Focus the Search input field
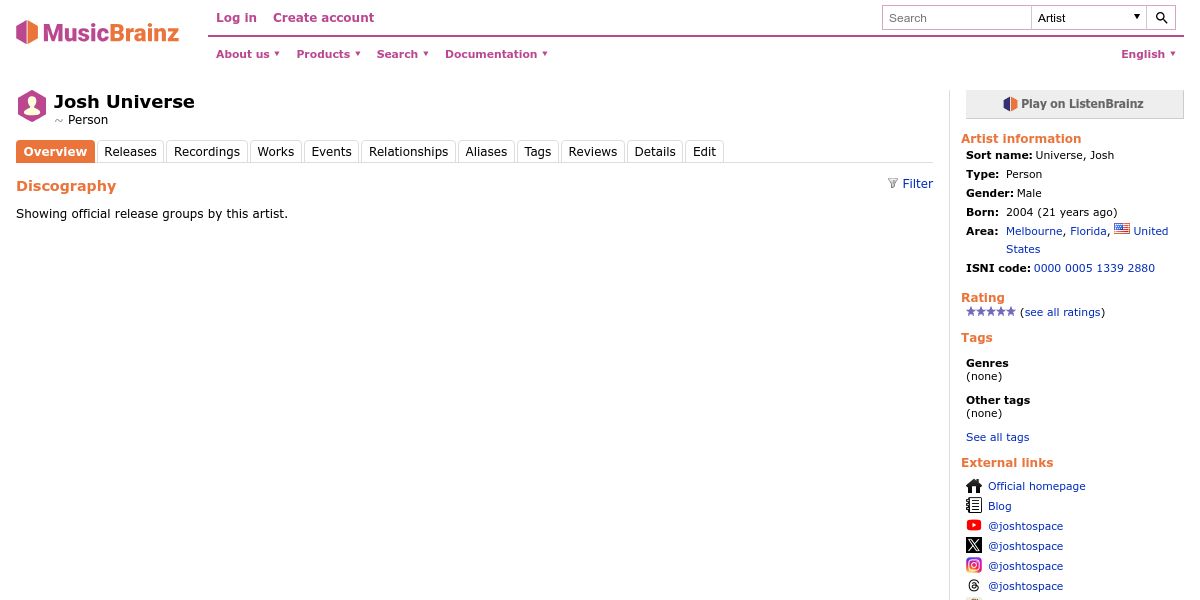 [957, 18]
